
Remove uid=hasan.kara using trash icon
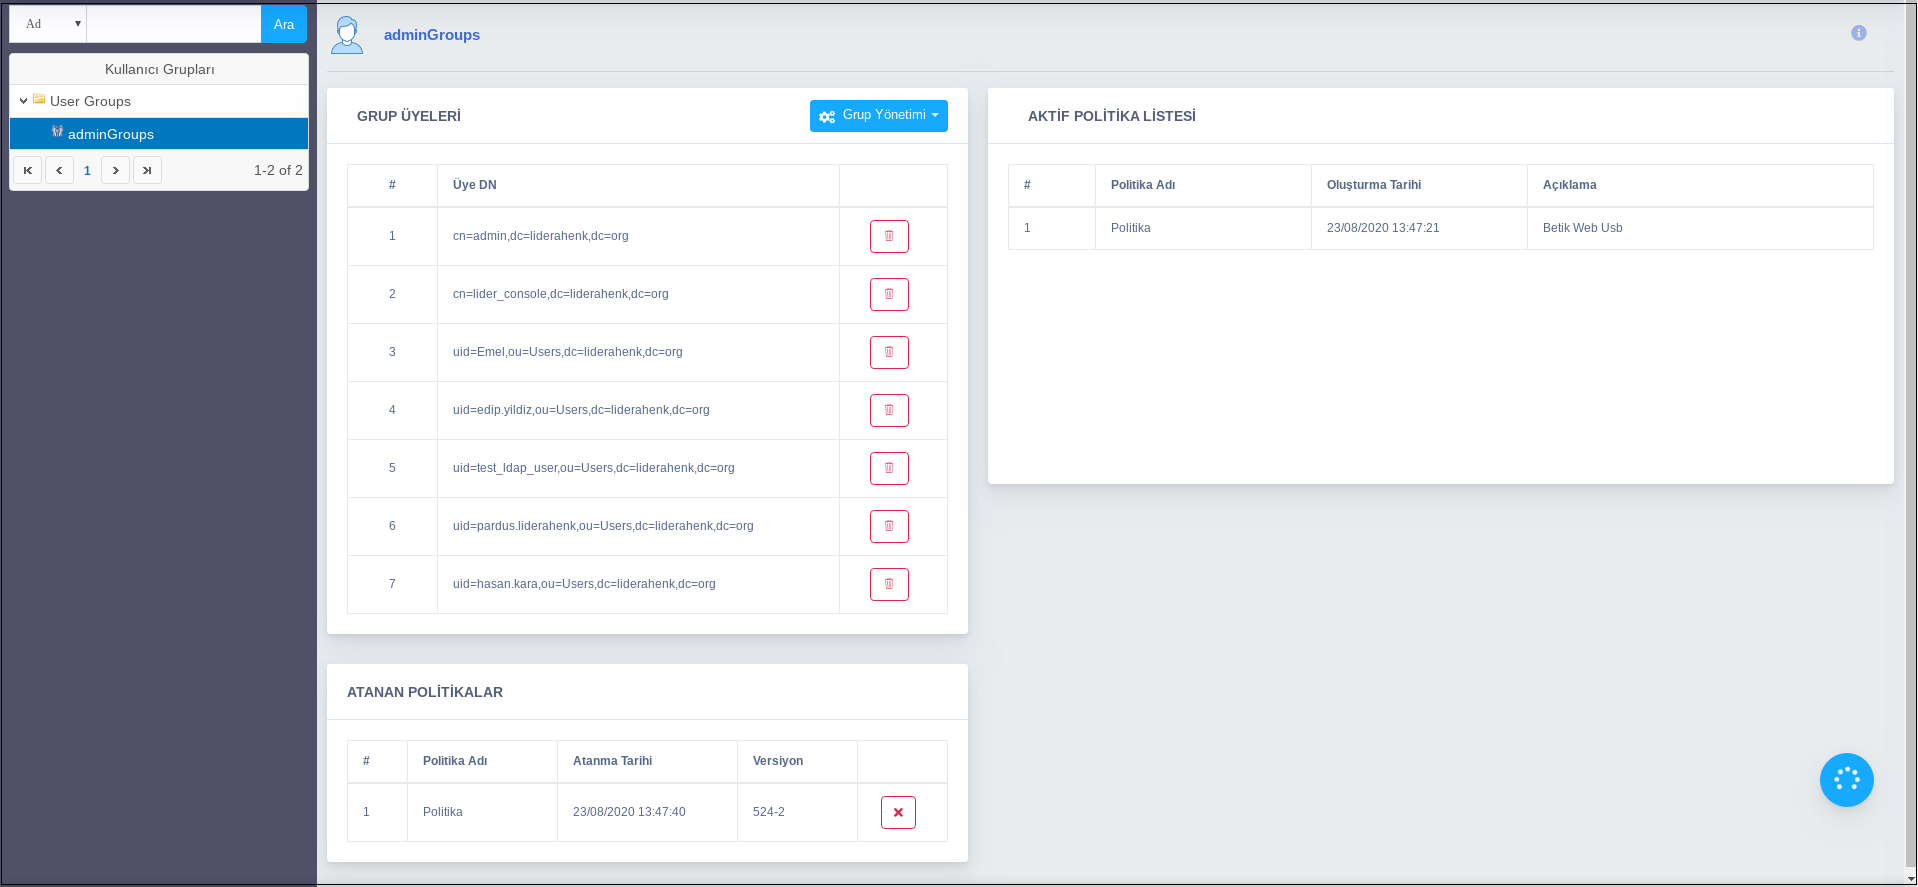(x=888, y=585)
